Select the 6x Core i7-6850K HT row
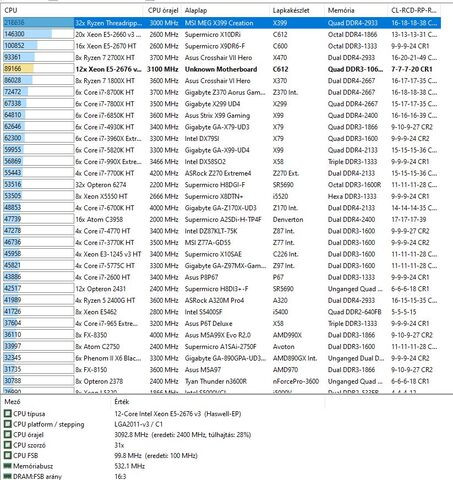 point(222,115)
